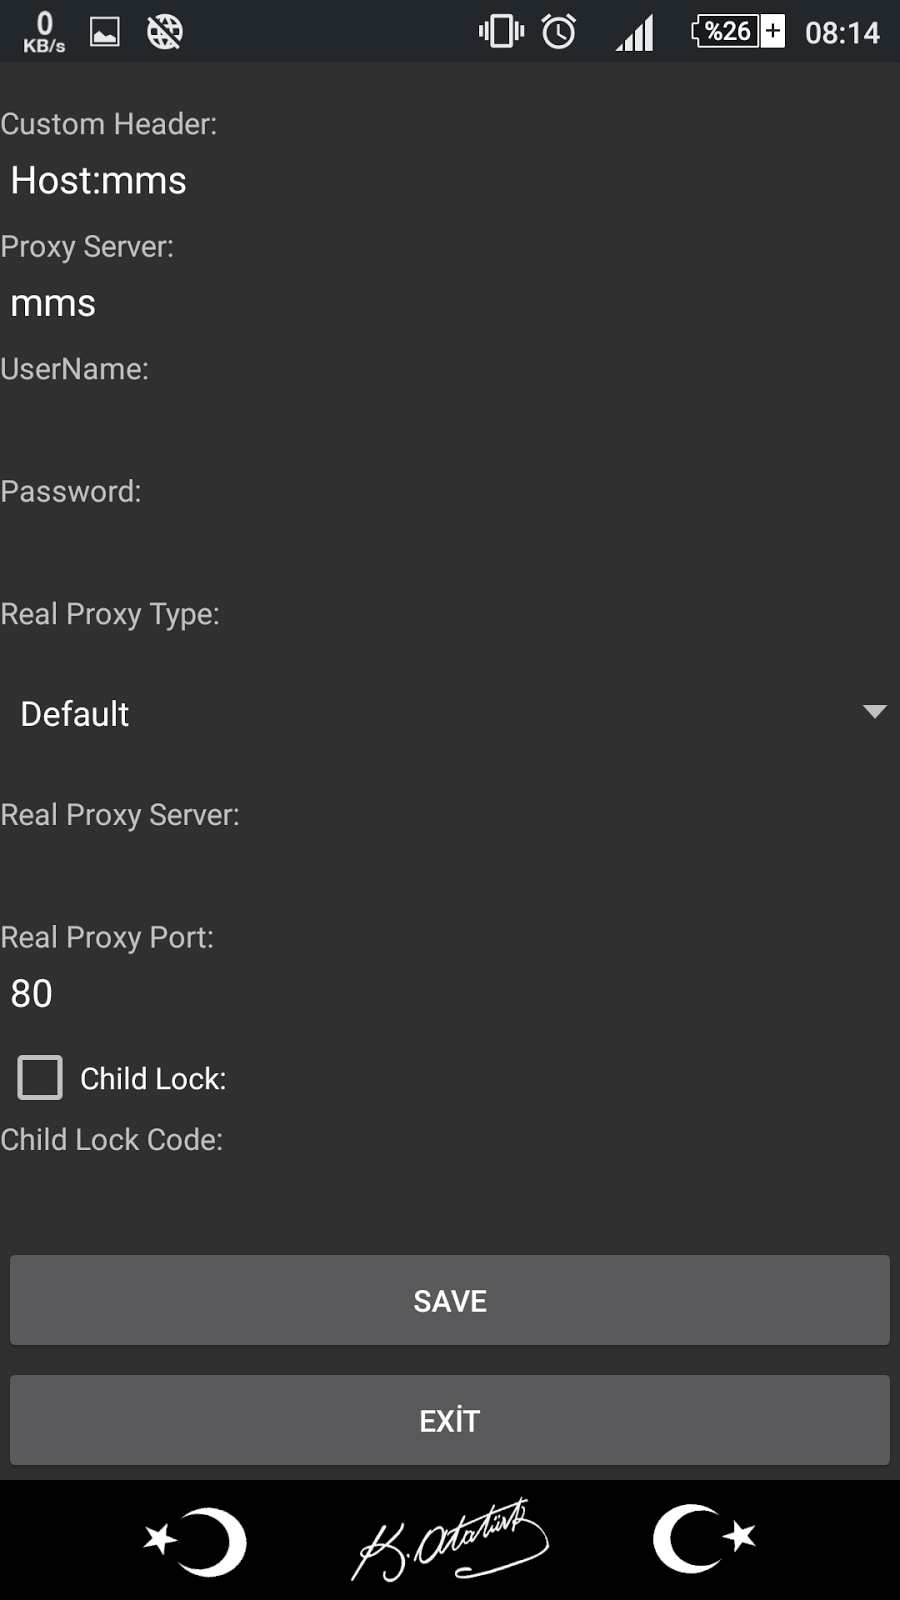Tap the vibrate mode icon
This screenshot has height=1600, width=900.
click(501, 32)
